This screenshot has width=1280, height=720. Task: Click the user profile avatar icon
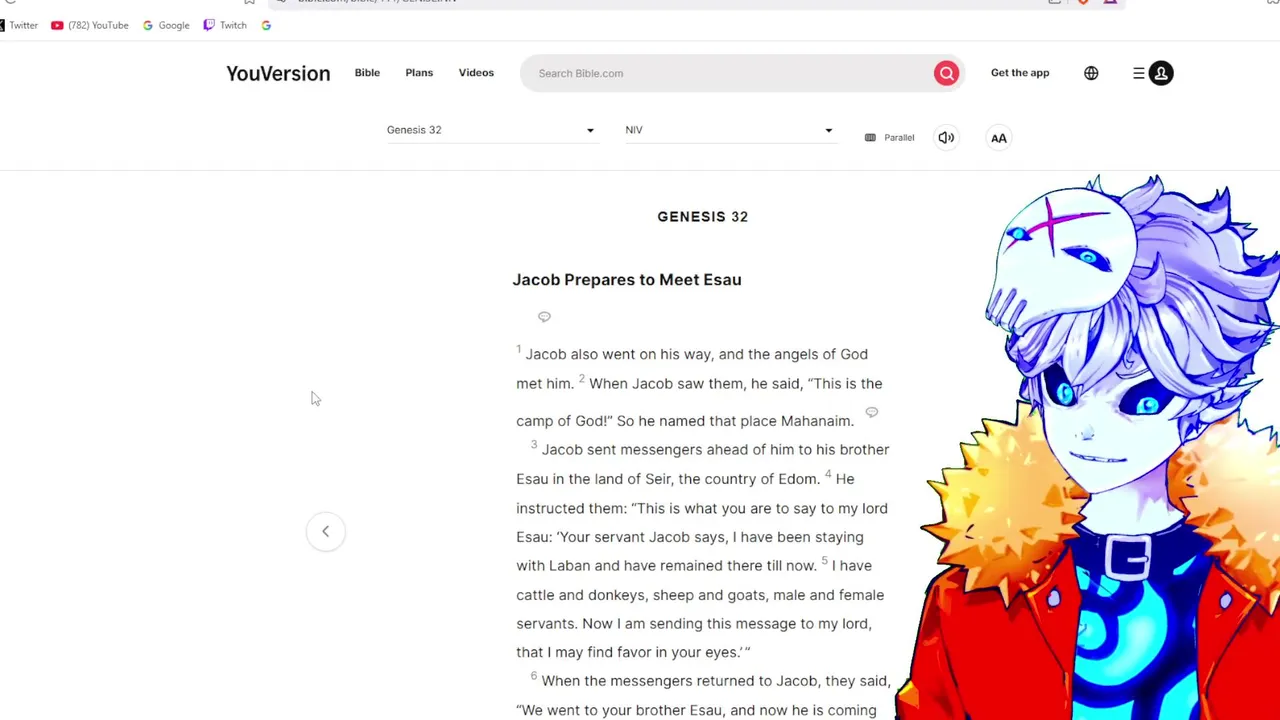pos(1161,73)
